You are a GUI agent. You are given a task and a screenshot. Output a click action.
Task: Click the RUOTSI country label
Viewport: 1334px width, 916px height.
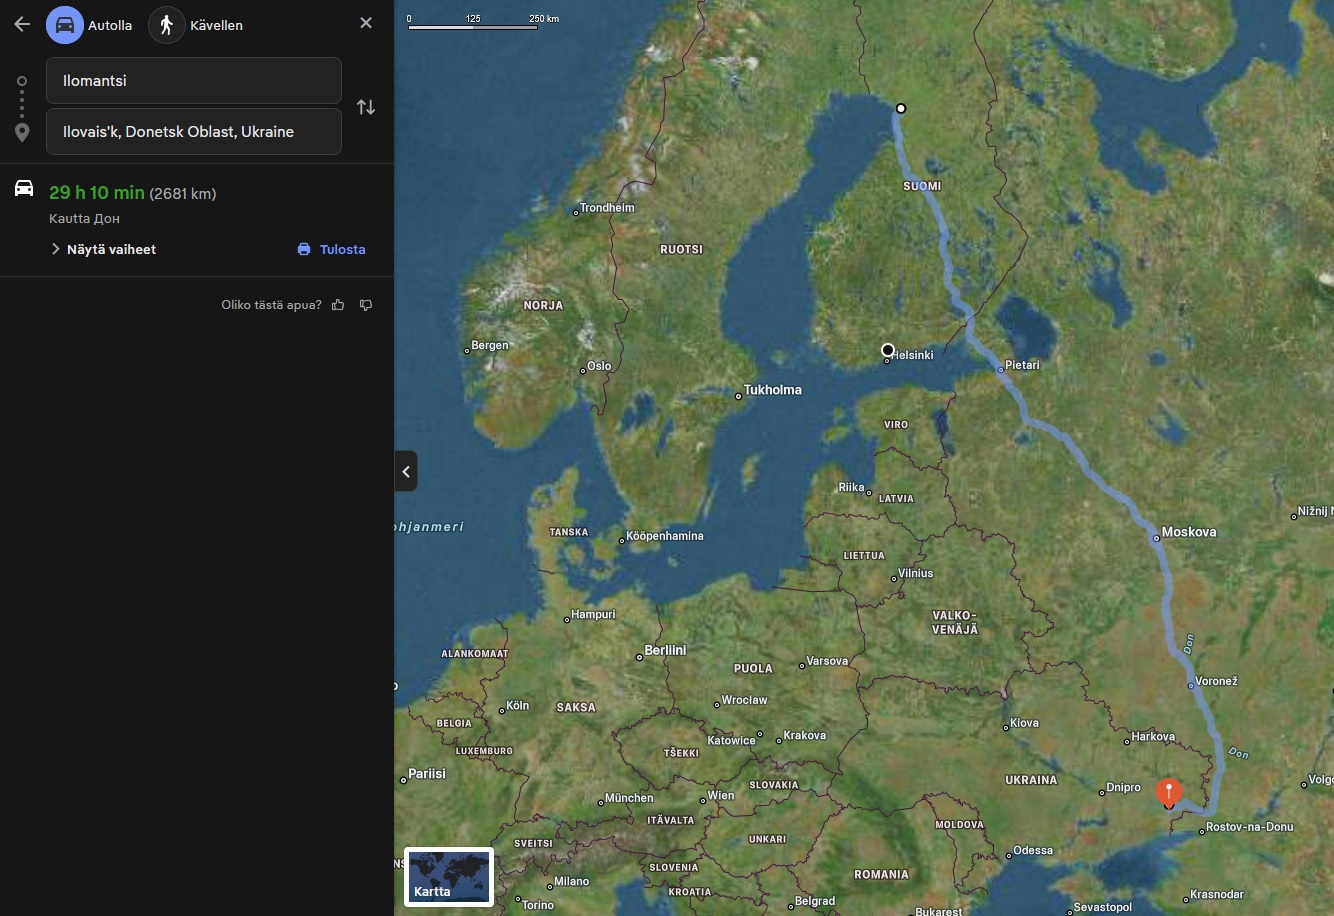(681, 249)
